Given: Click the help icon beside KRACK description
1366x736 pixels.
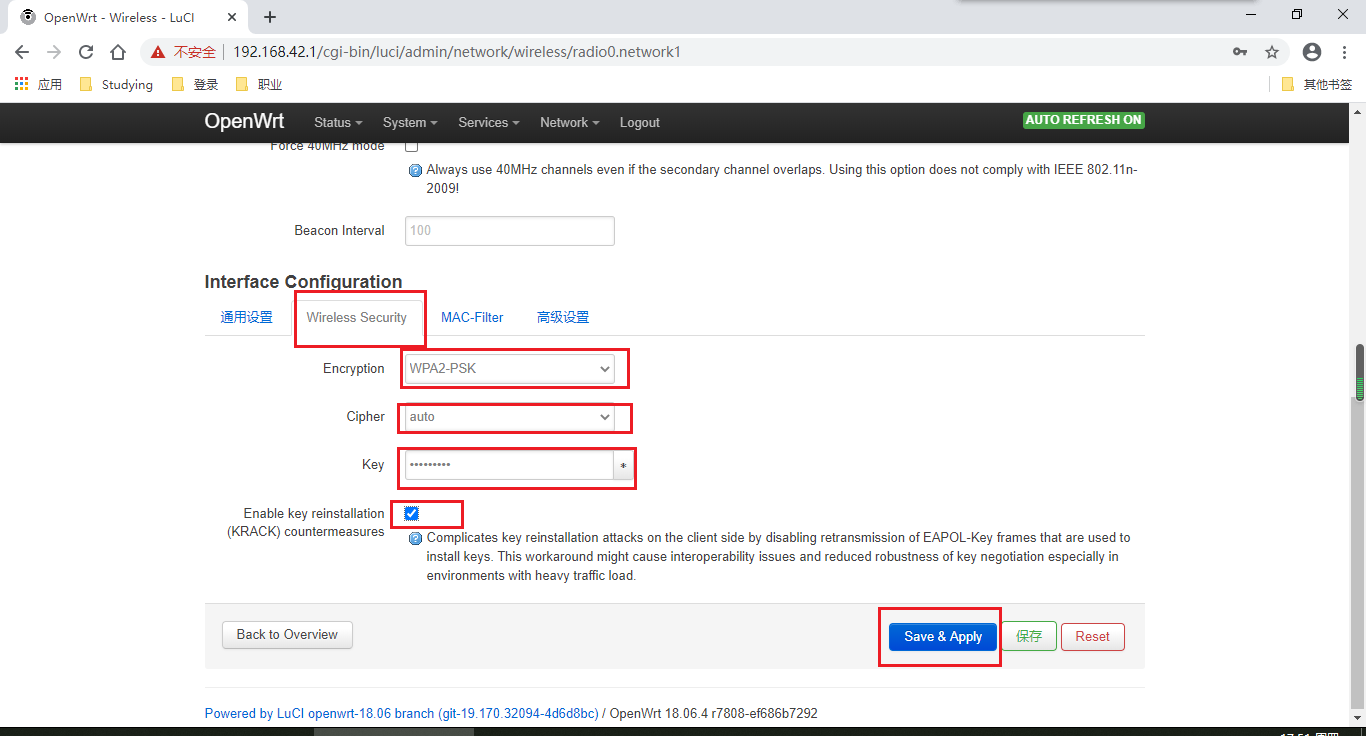Looking at the screenshot, I should (415, 538).
